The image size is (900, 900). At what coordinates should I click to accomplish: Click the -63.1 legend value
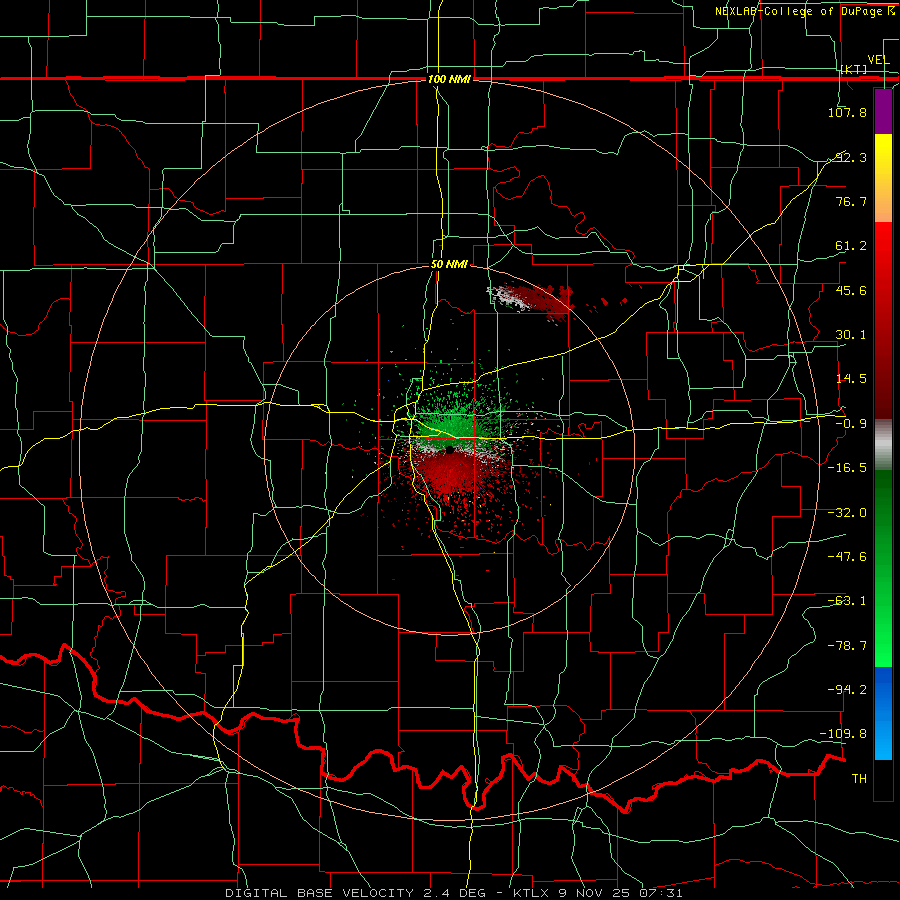click(x=847, y=601)
